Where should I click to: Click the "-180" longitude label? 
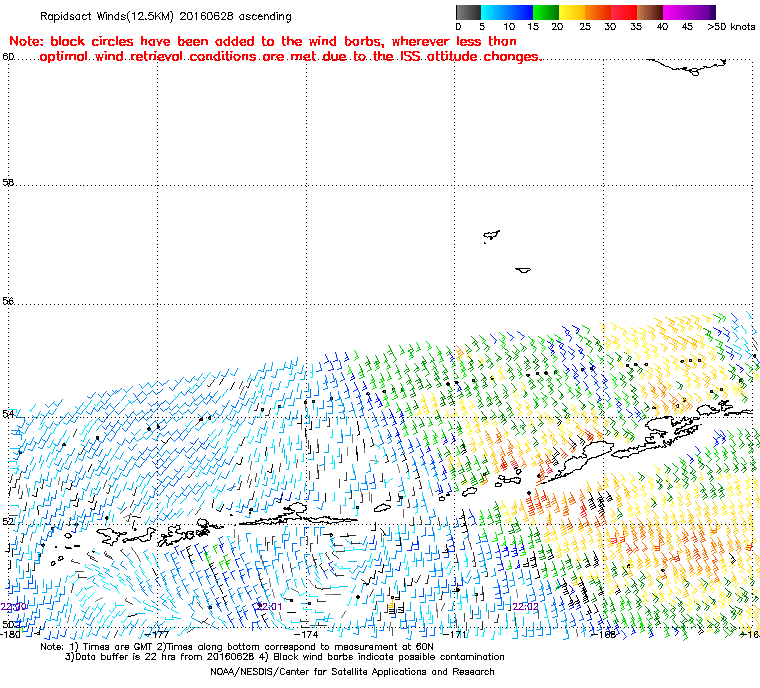point(11,634)
